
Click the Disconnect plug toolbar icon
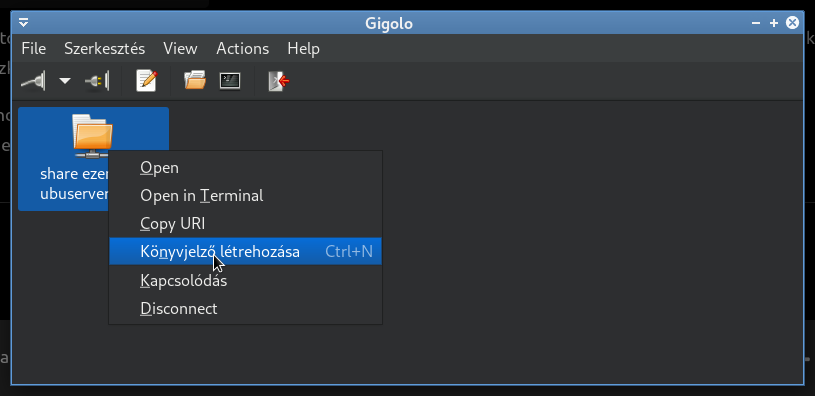[97, 81]
